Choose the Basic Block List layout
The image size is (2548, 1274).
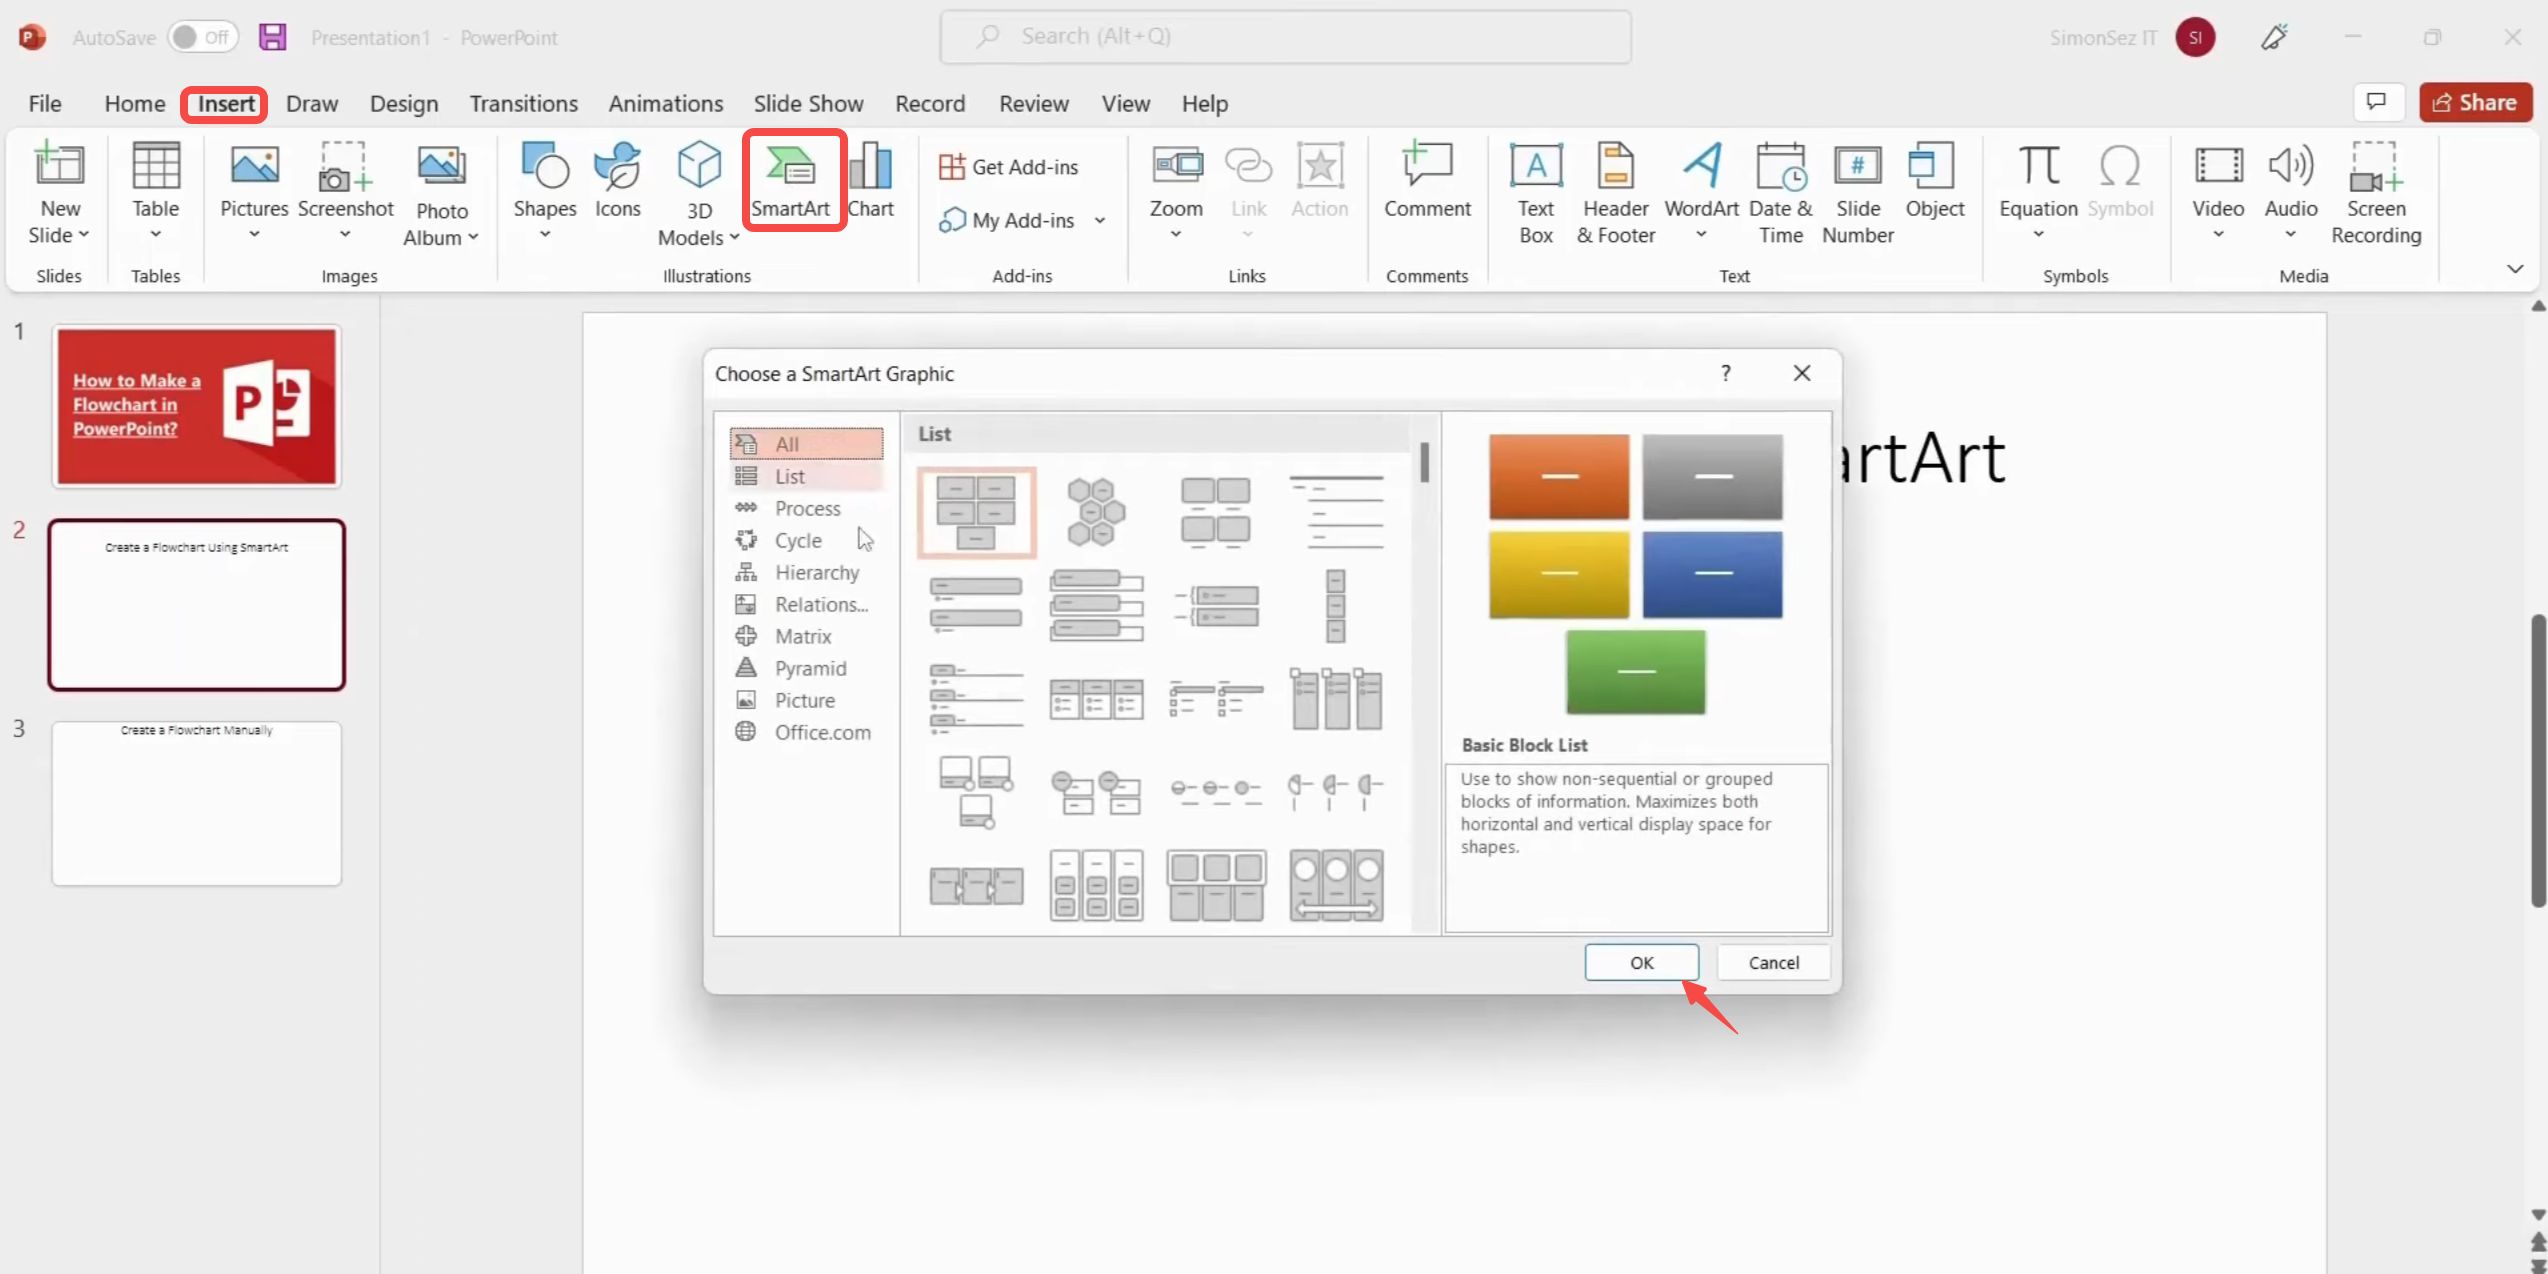coord(976,512)
